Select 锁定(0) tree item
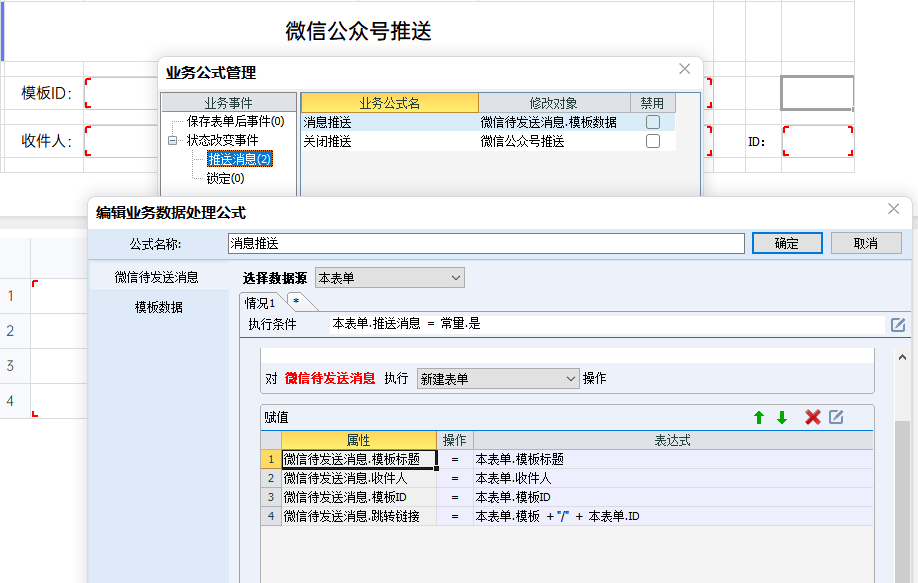This screenshot has height=583, width=918. (225, 179)
